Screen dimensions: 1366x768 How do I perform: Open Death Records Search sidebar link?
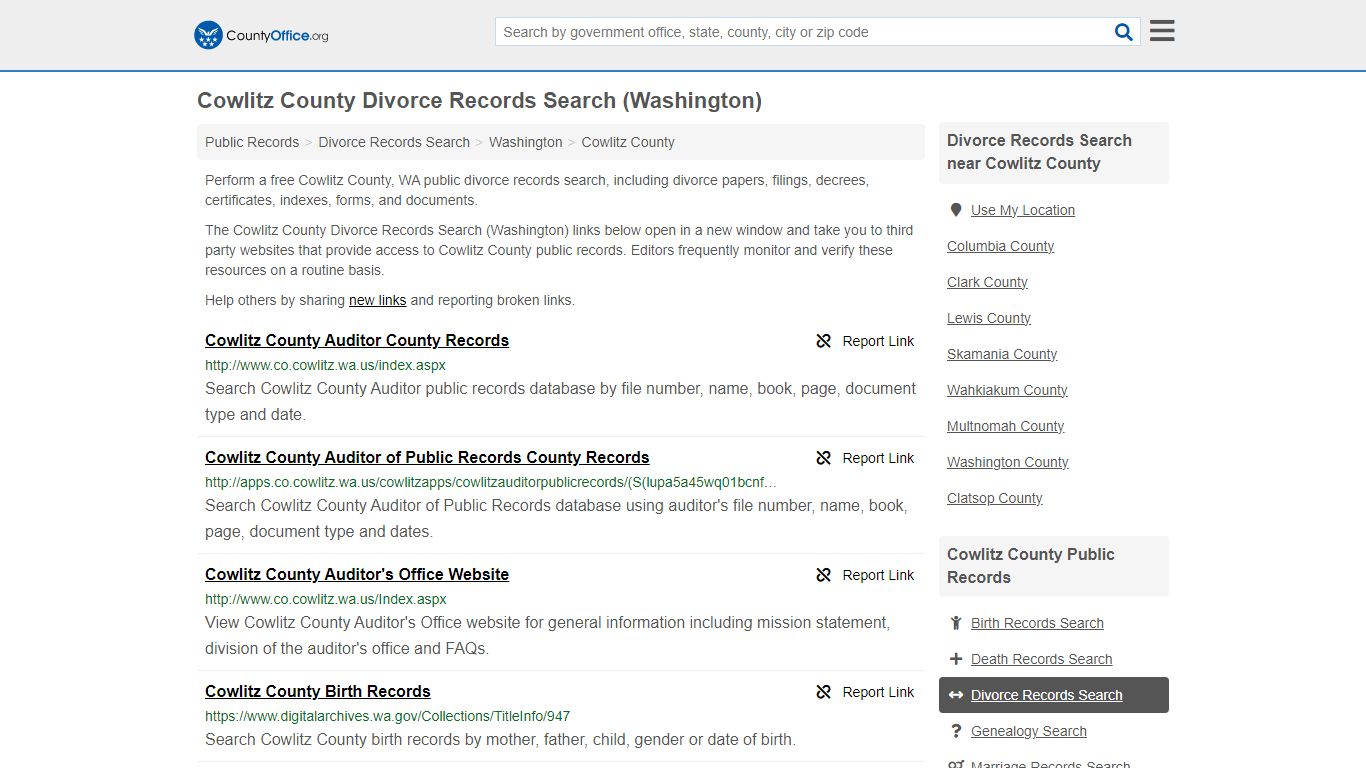coord(1041,659)
